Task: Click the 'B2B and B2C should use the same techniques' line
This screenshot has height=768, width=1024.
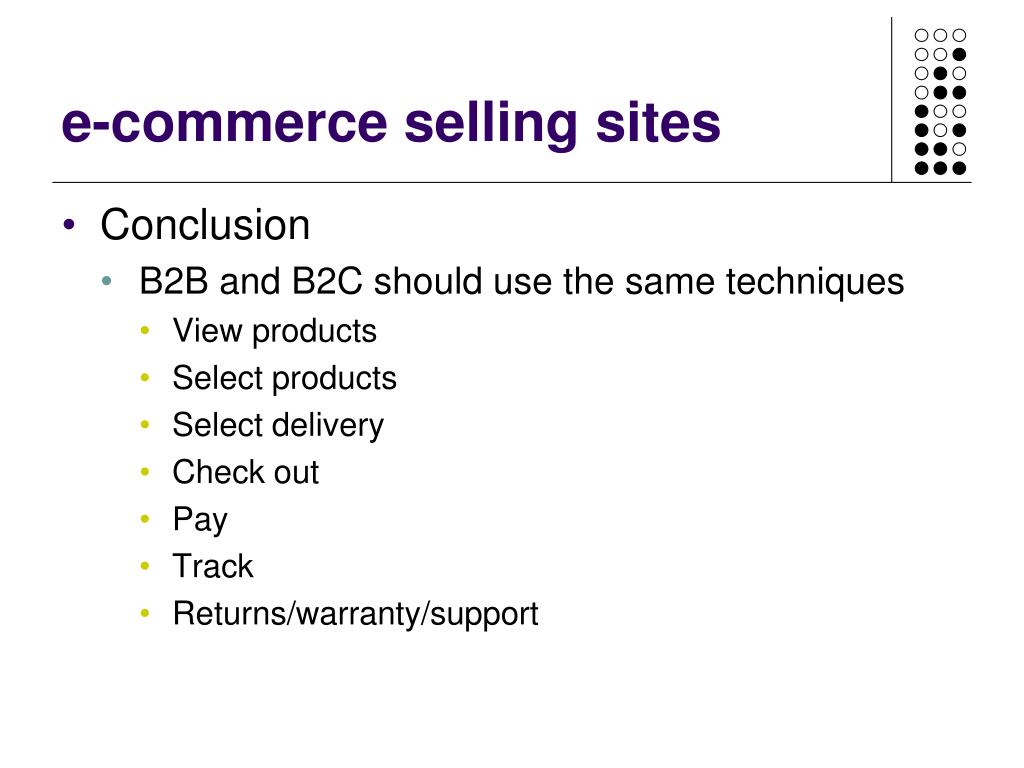Action: (x=521, y=283)
